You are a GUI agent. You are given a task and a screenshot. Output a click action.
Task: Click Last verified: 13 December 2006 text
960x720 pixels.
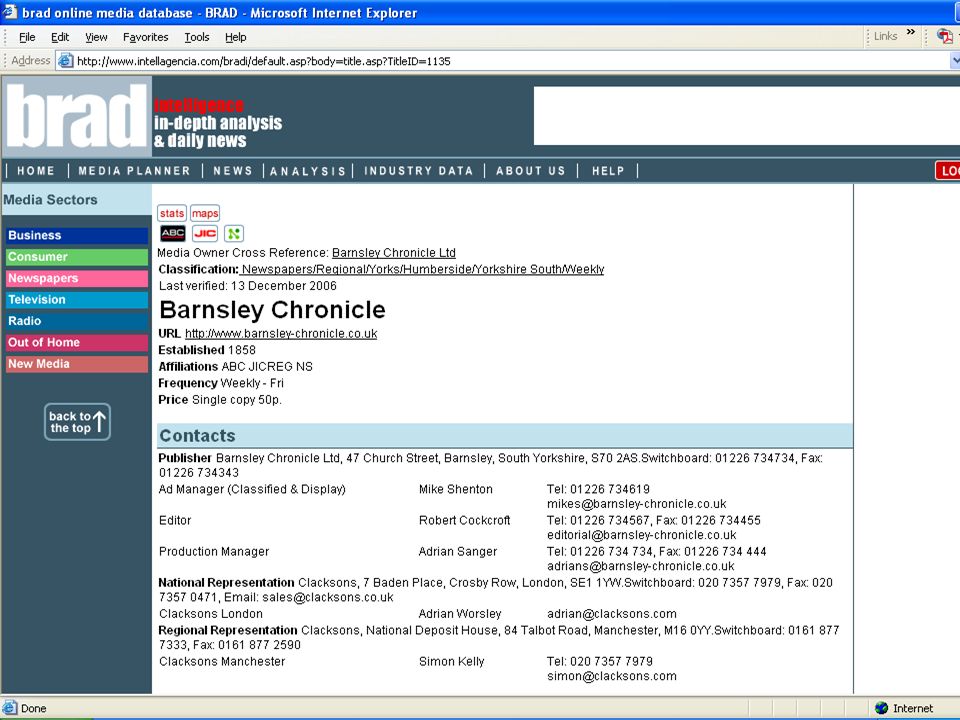247,286
